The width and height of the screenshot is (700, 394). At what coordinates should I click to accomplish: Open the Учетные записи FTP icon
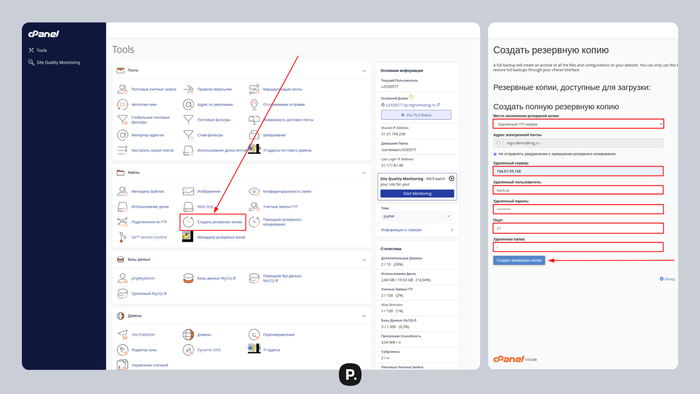(x=254, y=207)
